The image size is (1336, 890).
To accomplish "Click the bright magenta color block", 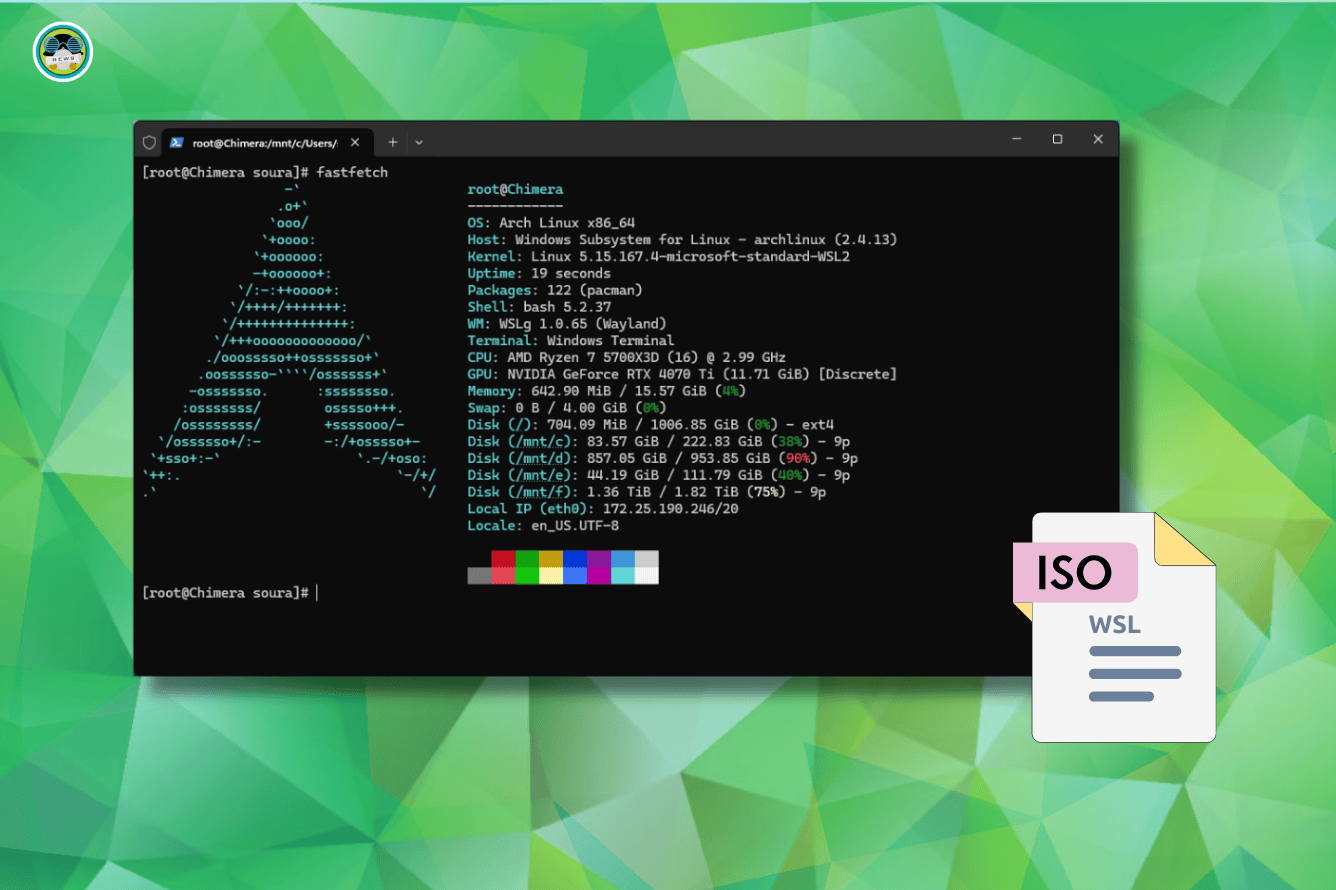I will 598,575.
